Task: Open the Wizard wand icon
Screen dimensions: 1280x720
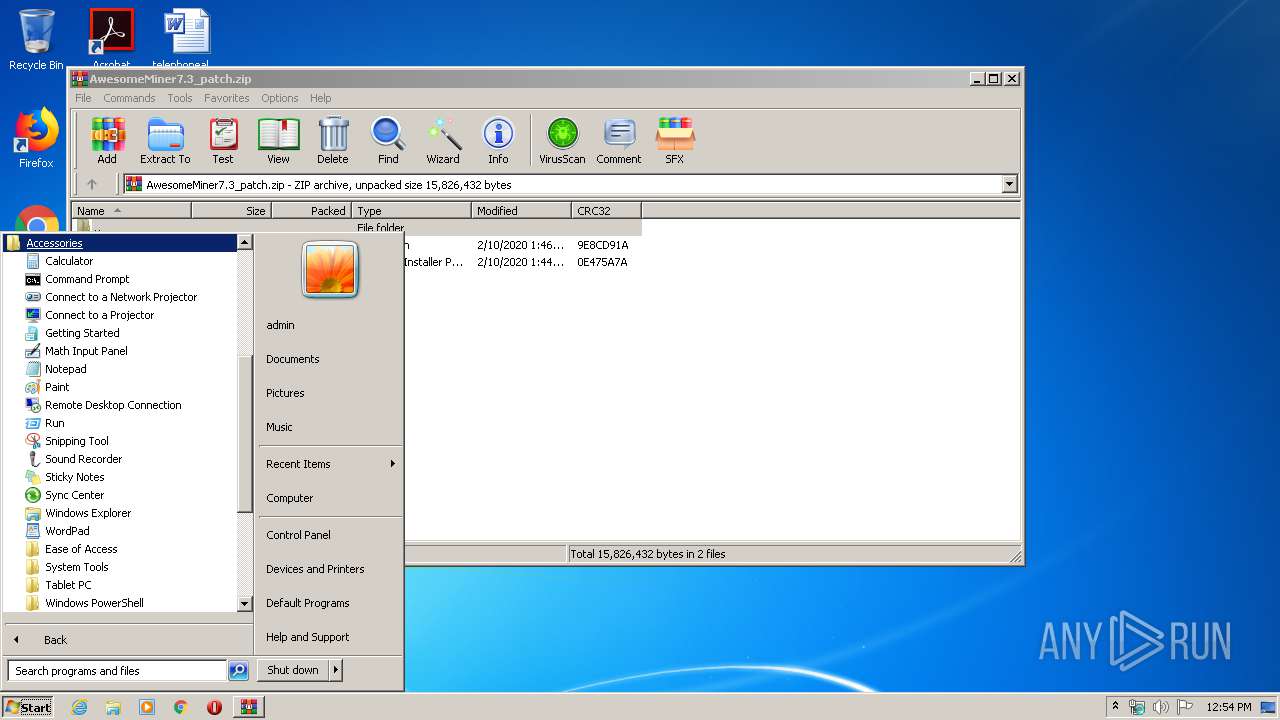Action: (x=443, y=140)
